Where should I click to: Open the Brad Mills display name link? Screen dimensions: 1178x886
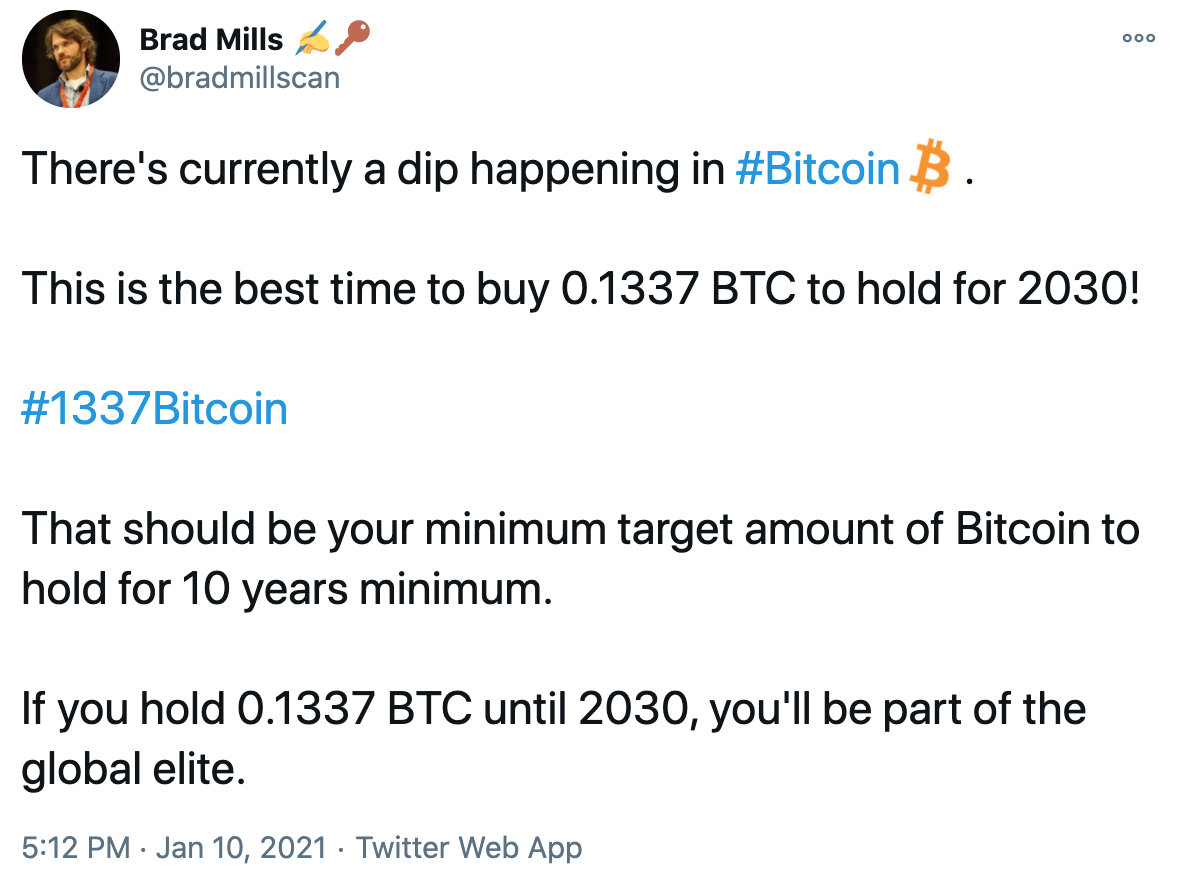click(x=211, y=40)
